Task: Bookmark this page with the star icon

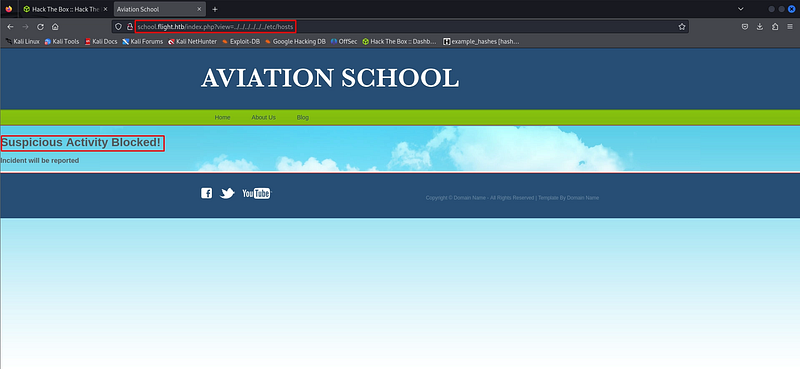Action: click(682, 27)
